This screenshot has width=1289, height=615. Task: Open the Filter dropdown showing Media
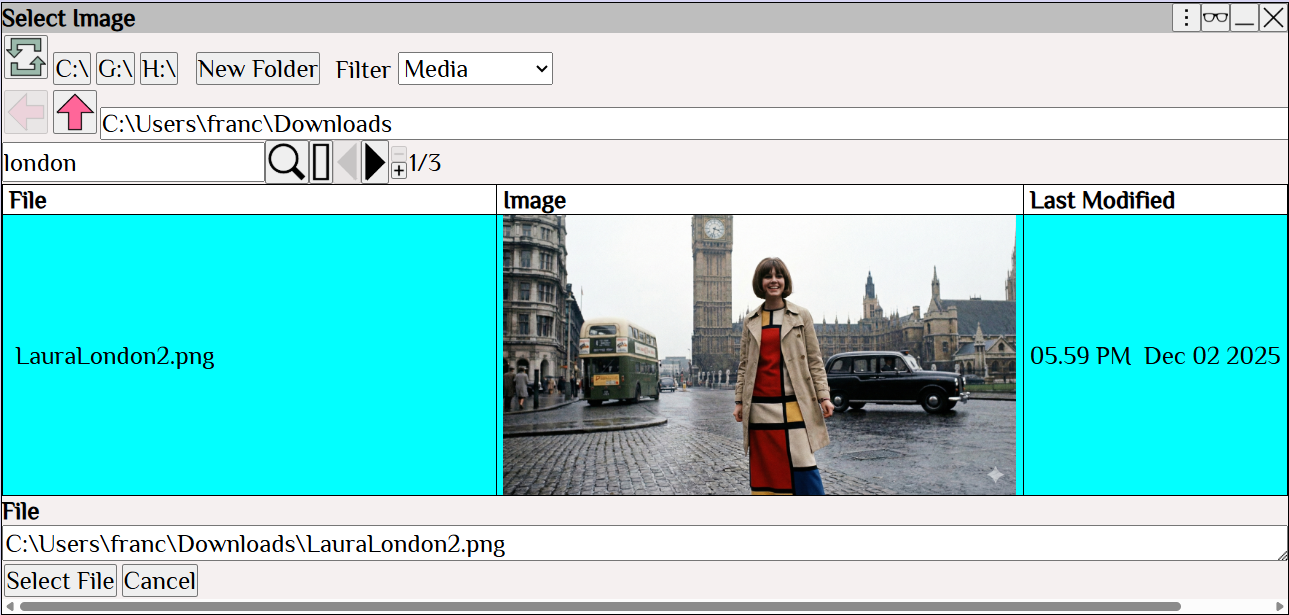[x=475, y=69]
